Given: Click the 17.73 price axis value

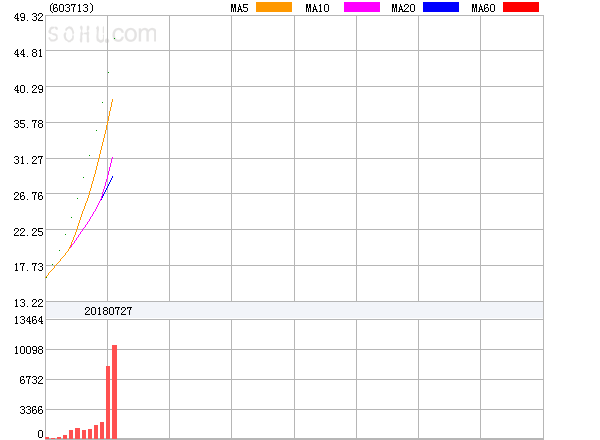Looking at the screenshot, I should pos(29,267).
